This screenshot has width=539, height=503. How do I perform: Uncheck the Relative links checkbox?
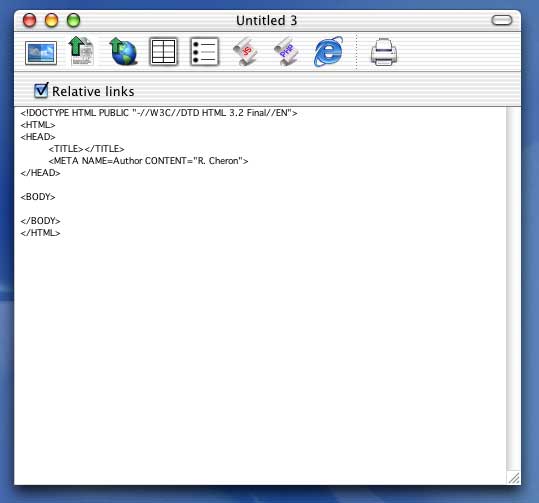(x=41, y=90)
